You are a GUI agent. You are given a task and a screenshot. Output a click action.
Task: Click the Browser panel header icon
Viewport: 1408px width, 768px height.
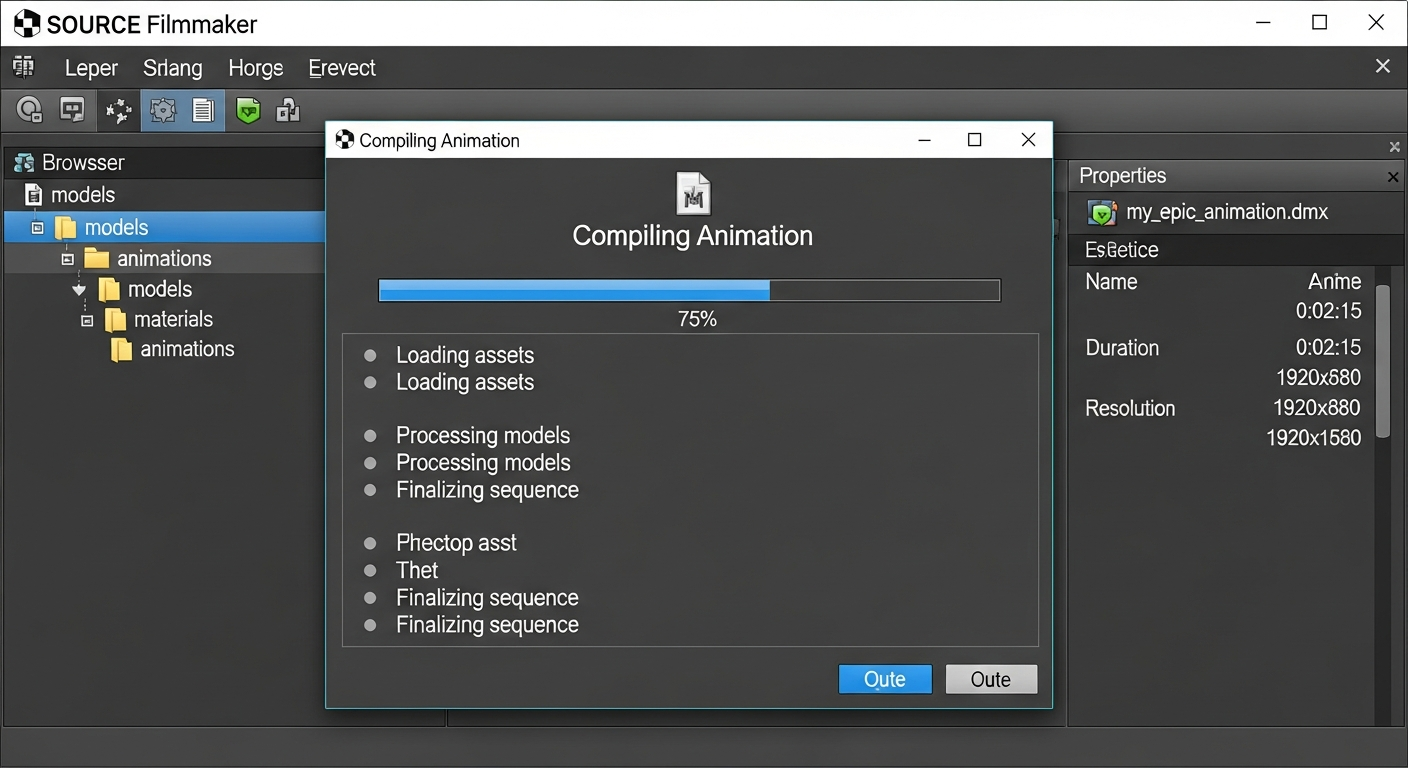(x=24, y=162)
